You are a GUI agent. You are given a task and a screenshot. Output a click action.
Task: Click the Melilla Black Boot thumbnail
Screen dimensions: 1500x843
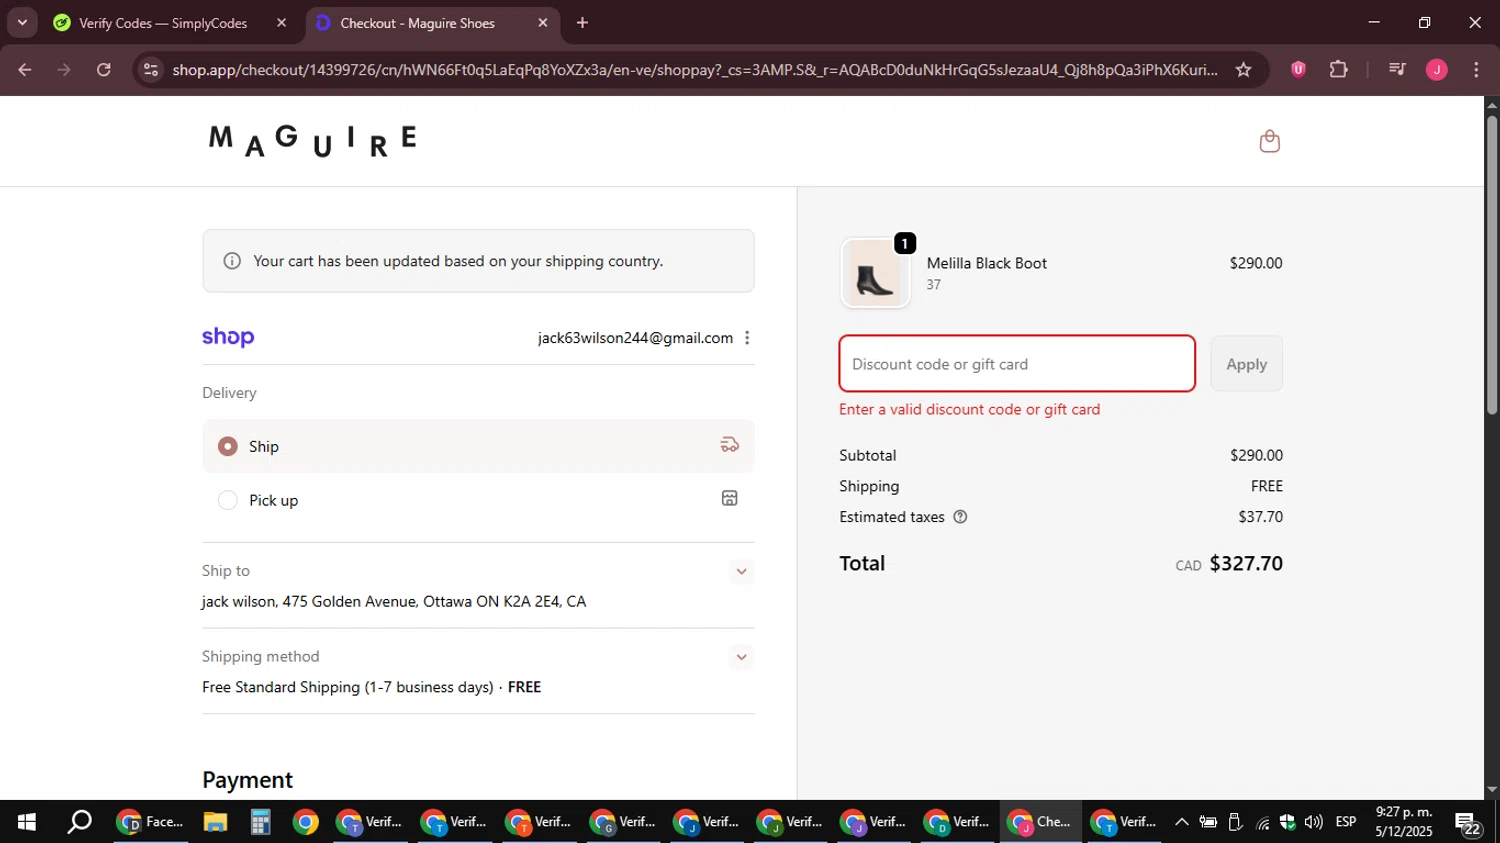pyautogui.click(x=875, y=273)
